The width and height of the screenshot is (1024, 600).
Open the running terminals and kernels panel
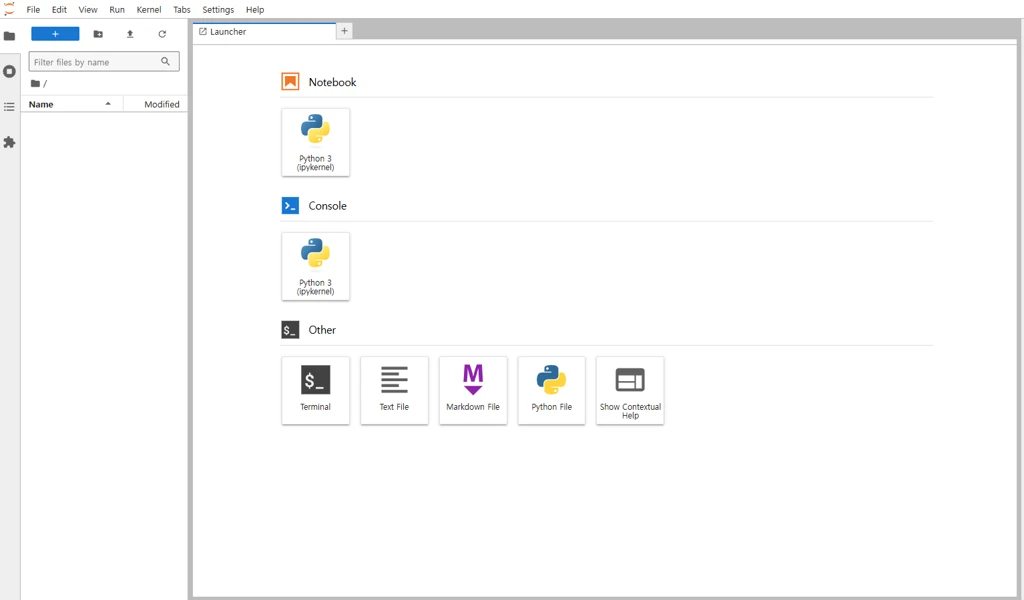[10, 71]
